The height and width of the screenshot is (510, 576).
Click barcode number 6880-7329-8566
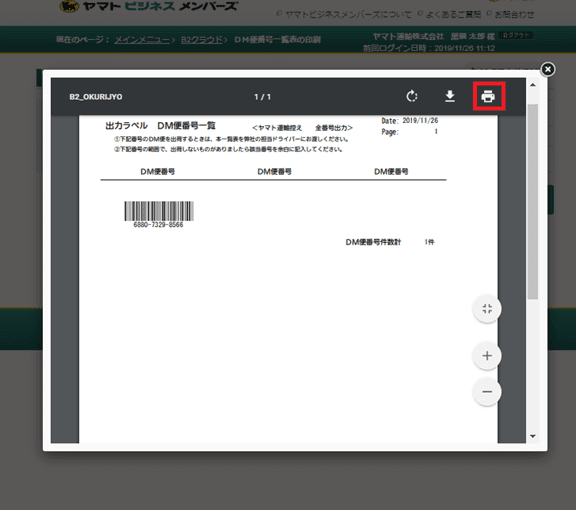click(x=158, y=225)
